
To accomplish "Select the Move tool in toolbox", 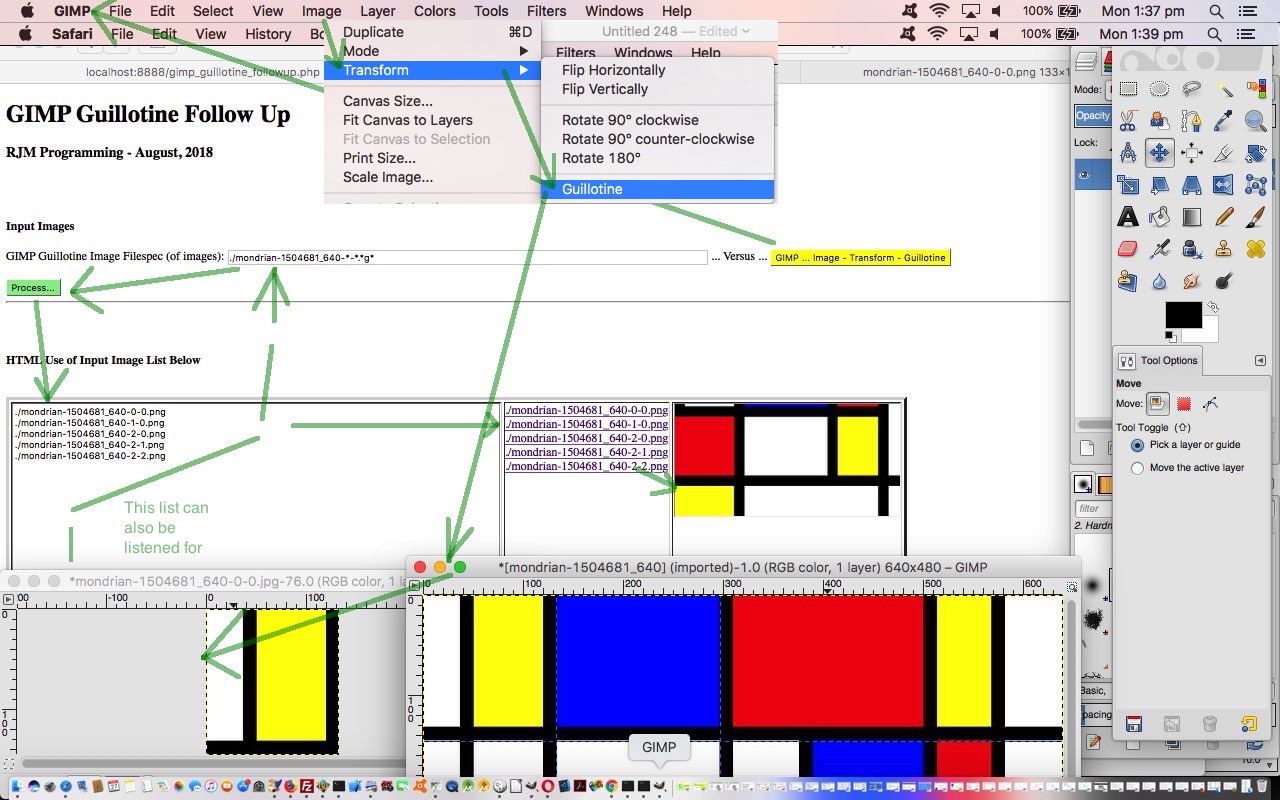I will 1159,153.
